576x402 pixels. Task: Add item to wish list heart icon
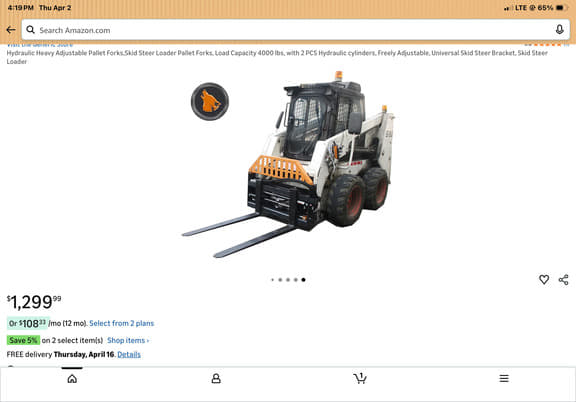[x=544, y=280]
